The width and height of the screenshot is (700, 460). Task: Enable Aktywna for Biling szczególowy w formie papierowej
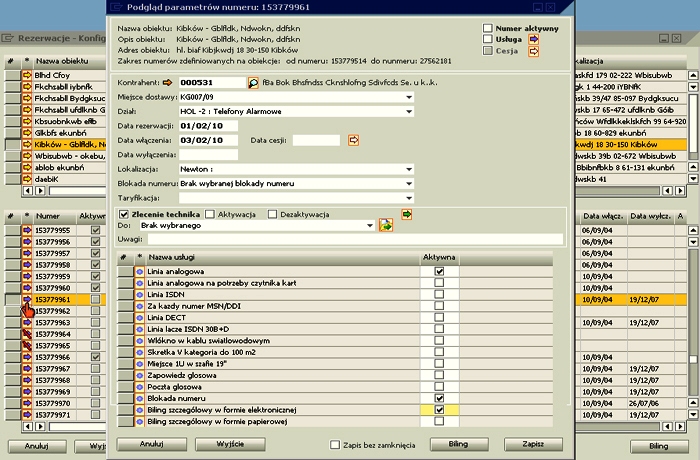coord(439,421)
